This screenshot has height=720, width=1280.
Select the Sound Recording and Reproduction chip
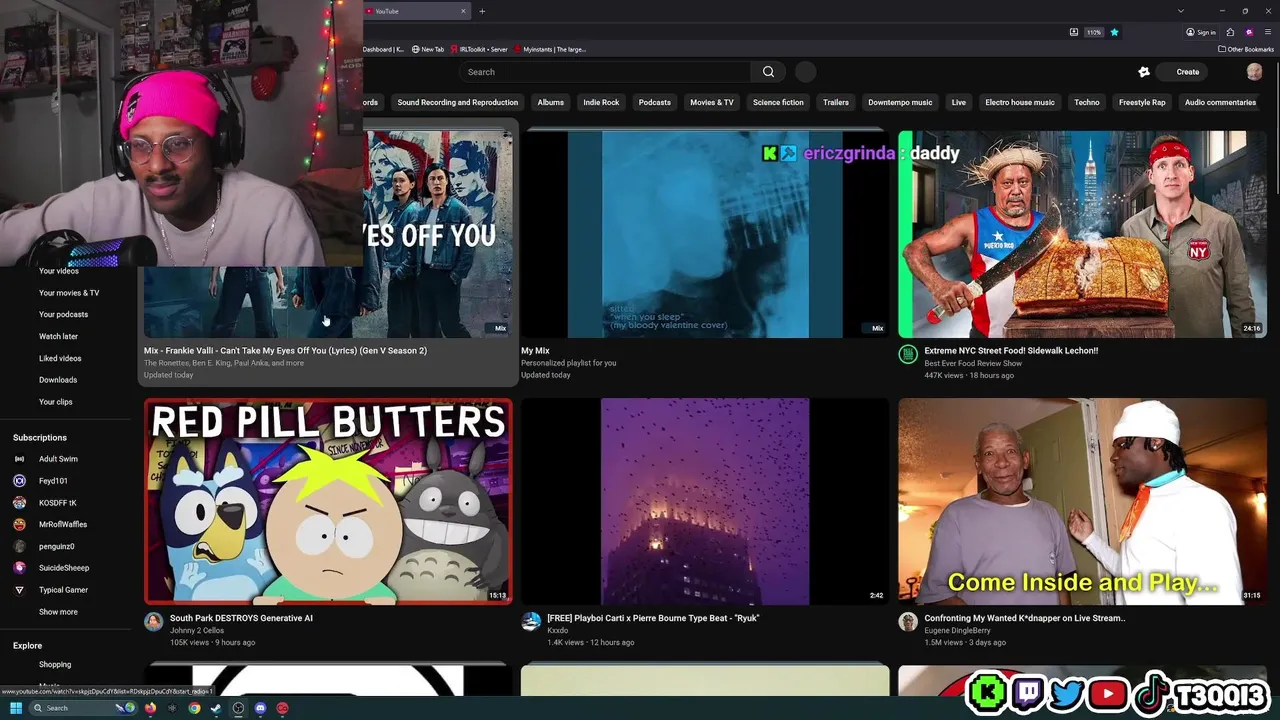[458, 102]
